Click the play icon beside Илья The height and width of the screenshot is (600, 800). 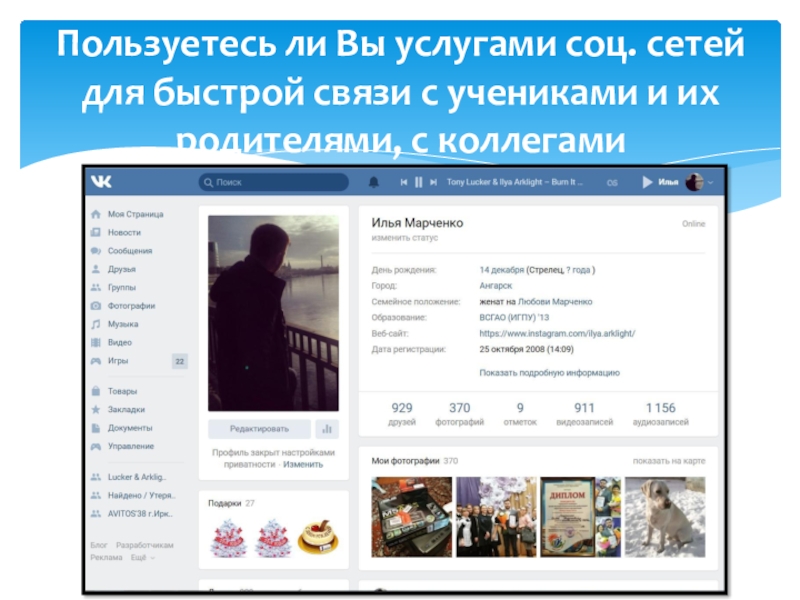tap(647, 182)
